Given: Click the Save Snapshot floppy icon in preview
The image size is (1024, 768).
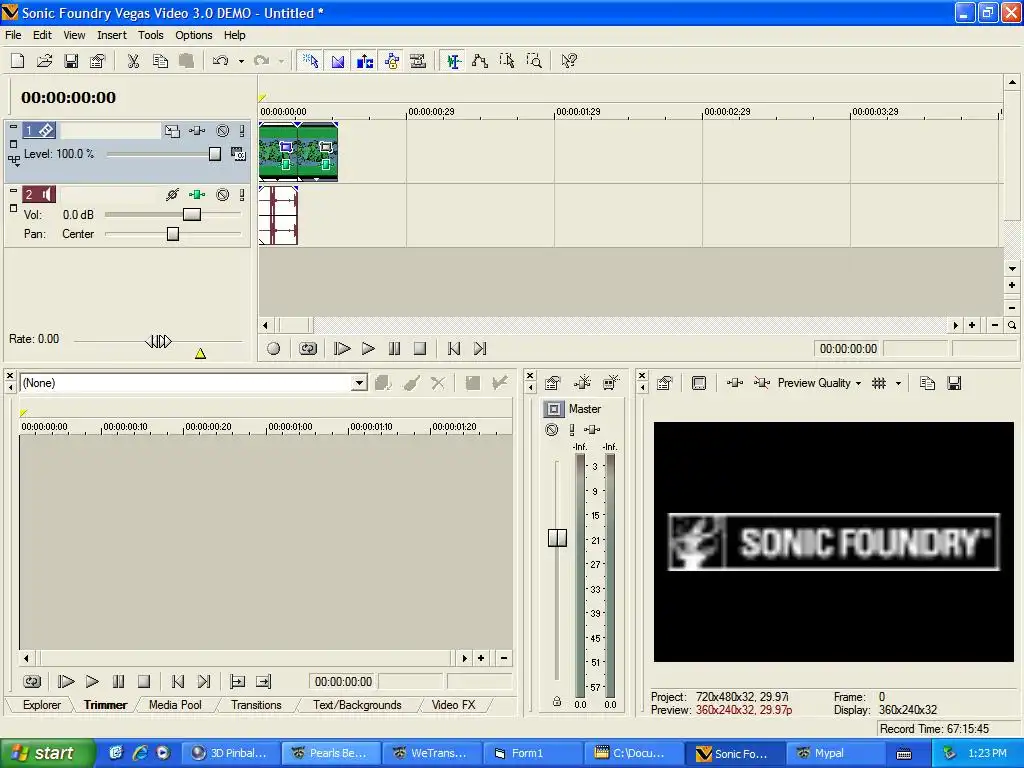Looking at the screenshot, I should [x=954, y=383].
